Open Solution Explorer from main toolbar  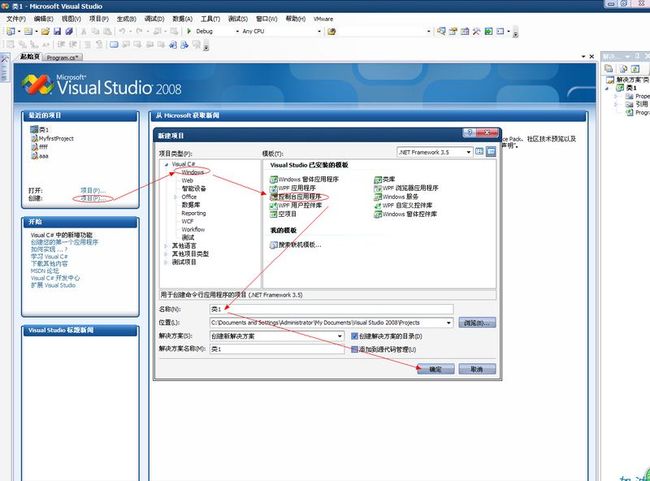[441, 31]
